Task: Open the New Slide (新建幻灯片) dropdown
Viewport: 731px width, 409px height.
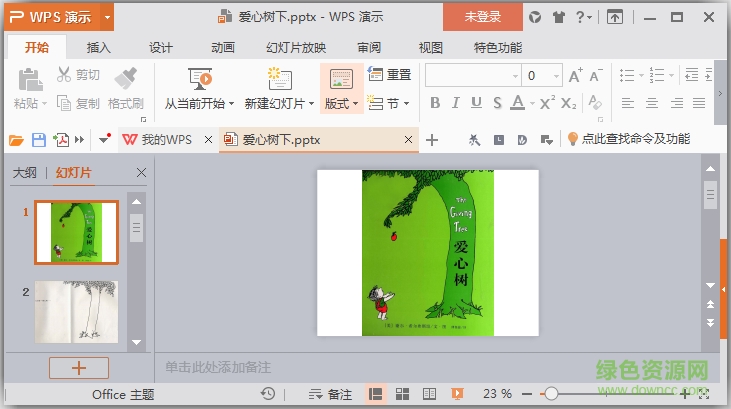Action: (x=279, y=103)
